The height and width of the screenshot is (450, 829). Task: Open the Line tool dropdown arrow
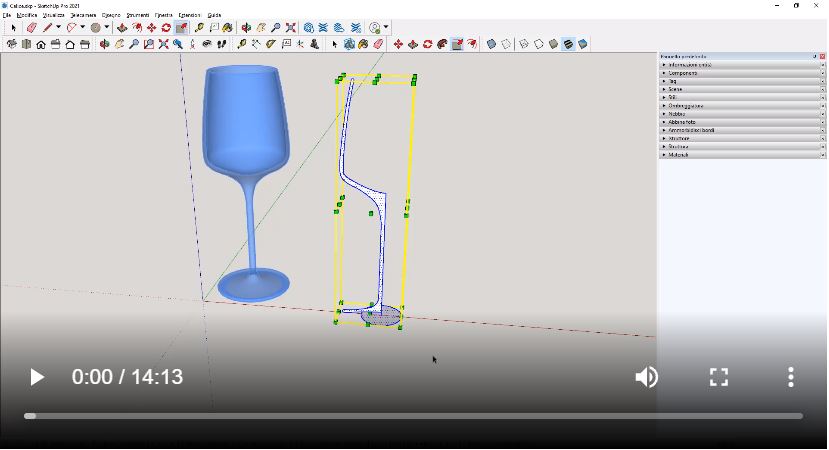(58, 27)
